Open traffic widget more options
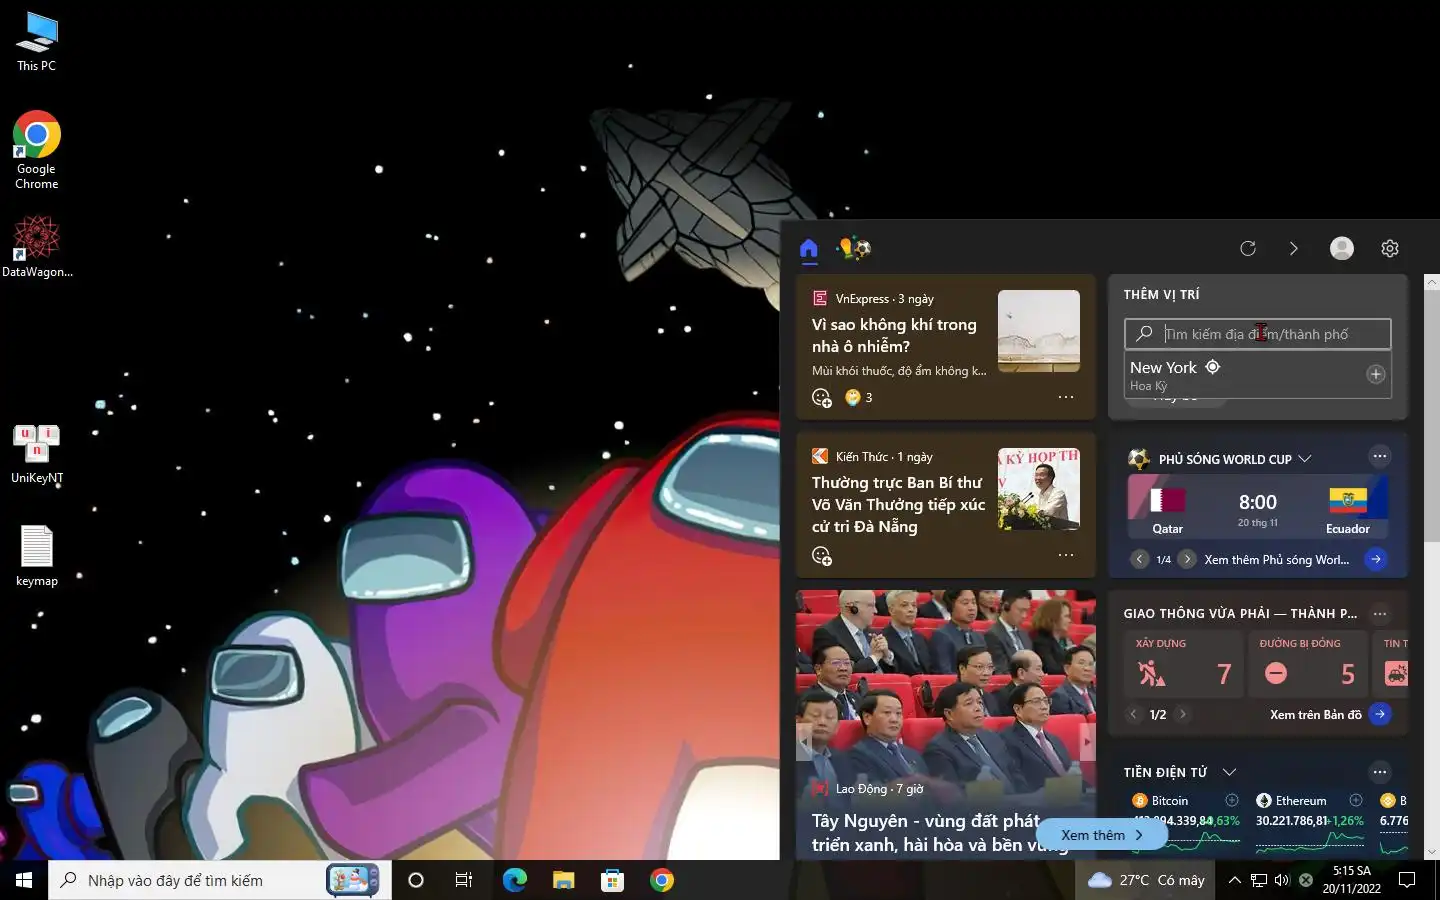This screenshot has height=900, width=1440. pos(1380,613)
